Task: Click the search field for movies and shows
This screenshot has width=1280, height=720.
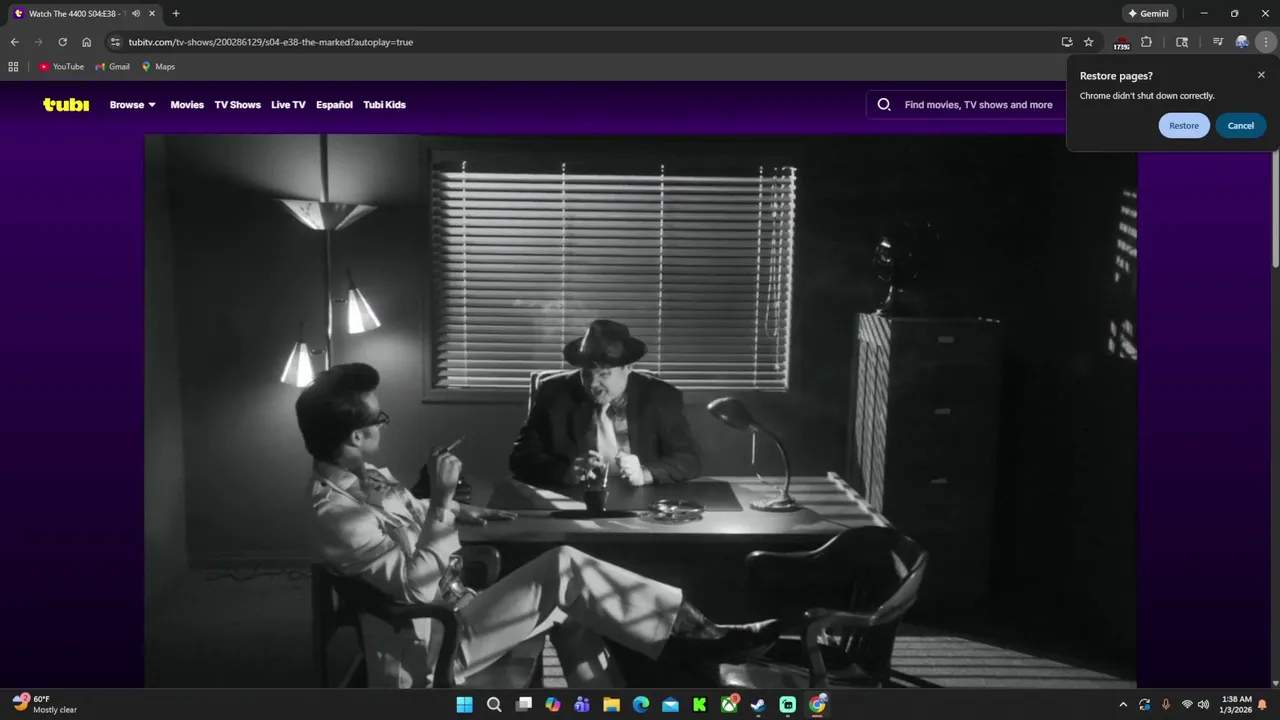Action: pyautogui.click(x=978, y=105)
